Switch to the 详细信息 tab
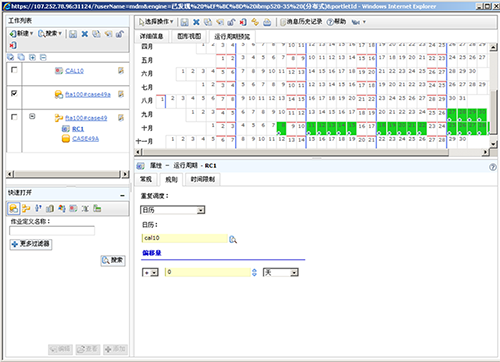The image size is (500, 362). tap(151, 36)
